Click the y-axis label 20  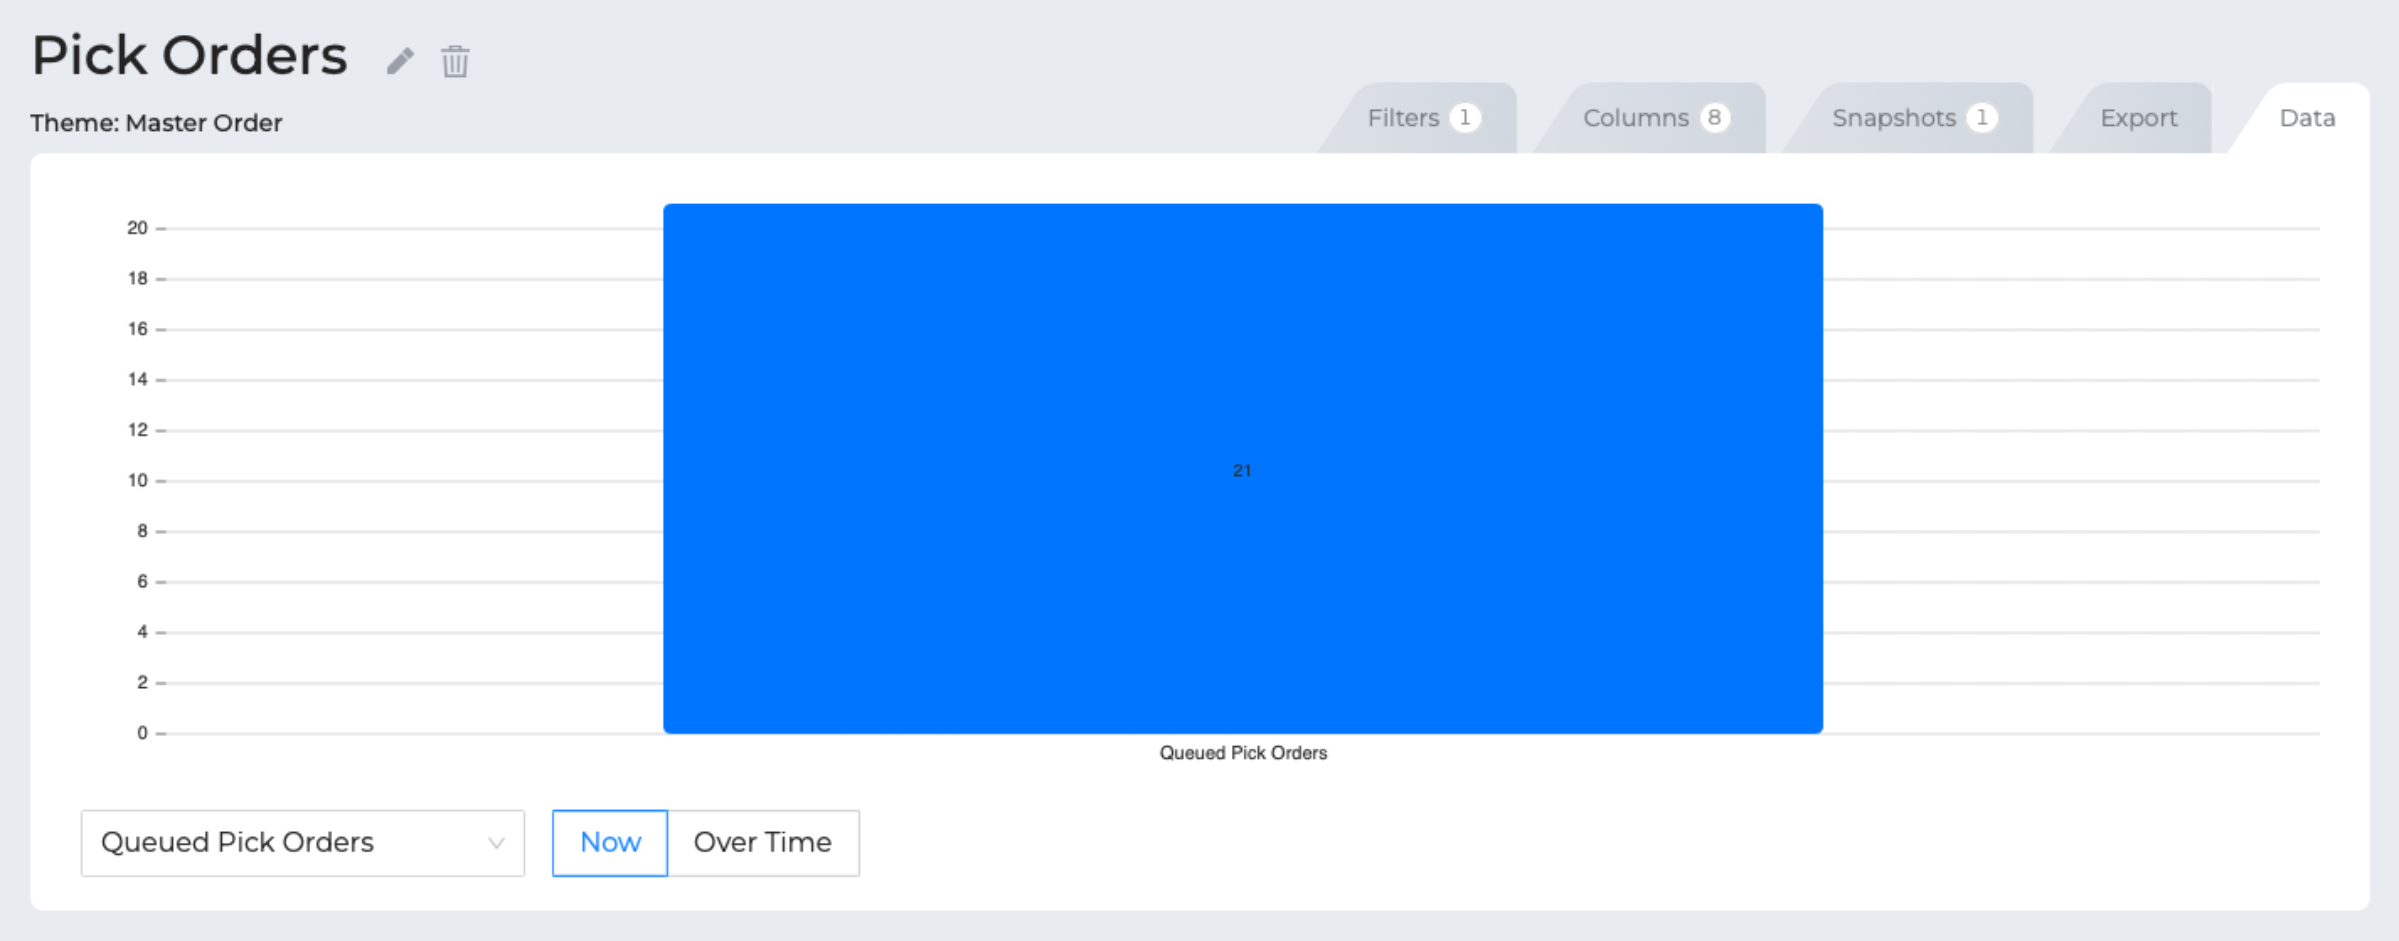[137, 228]
